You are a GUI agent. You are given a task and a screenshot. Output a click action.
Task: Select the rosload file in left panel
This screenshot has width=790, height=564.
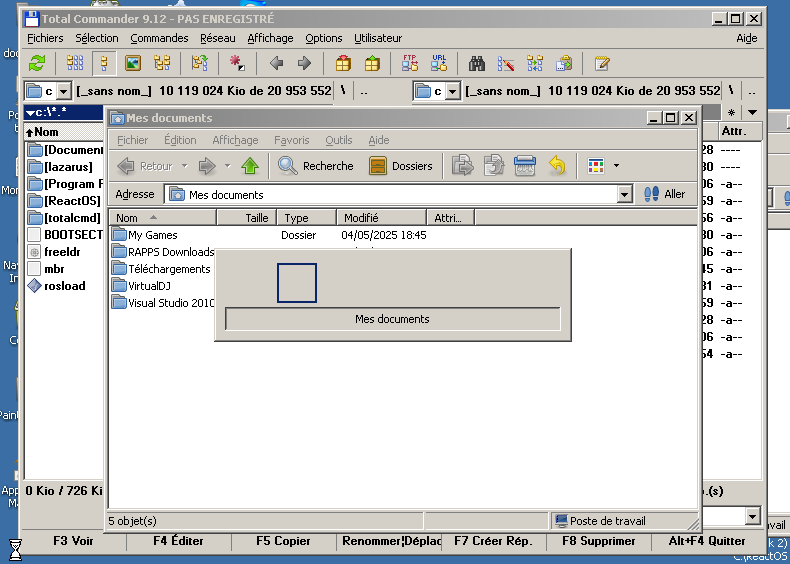point(57,286)
